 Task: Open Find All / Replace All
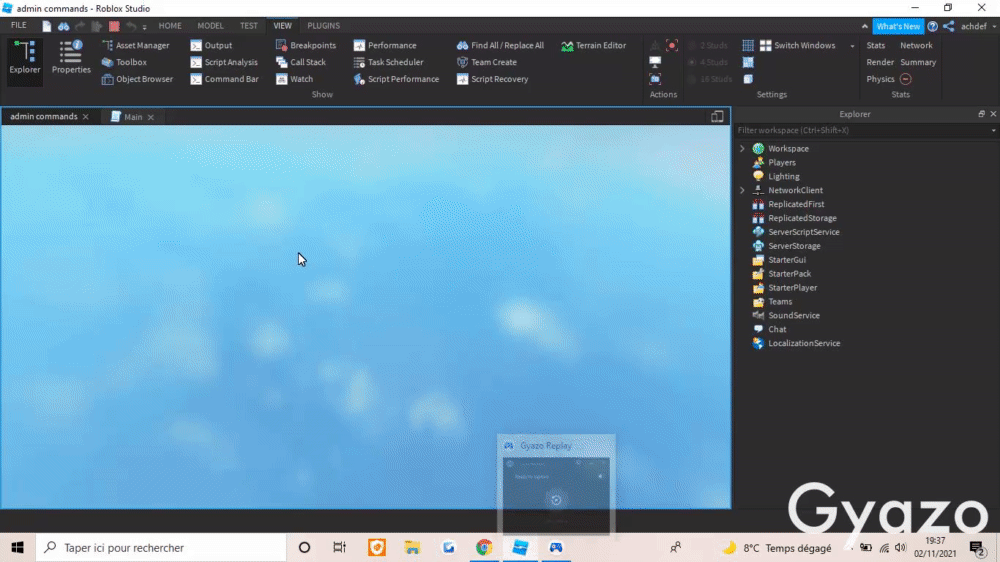(x=500, y=45)
